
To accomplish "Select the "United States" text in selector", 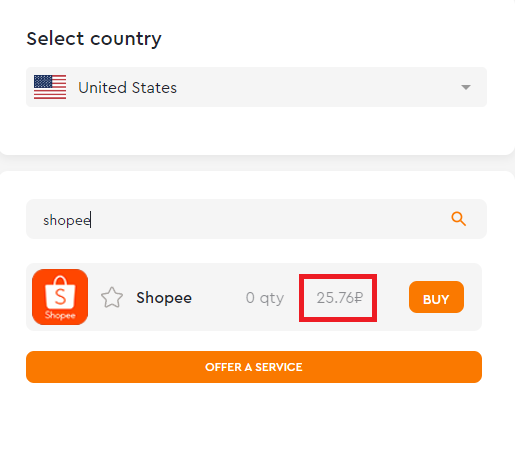I will (128, 88).
